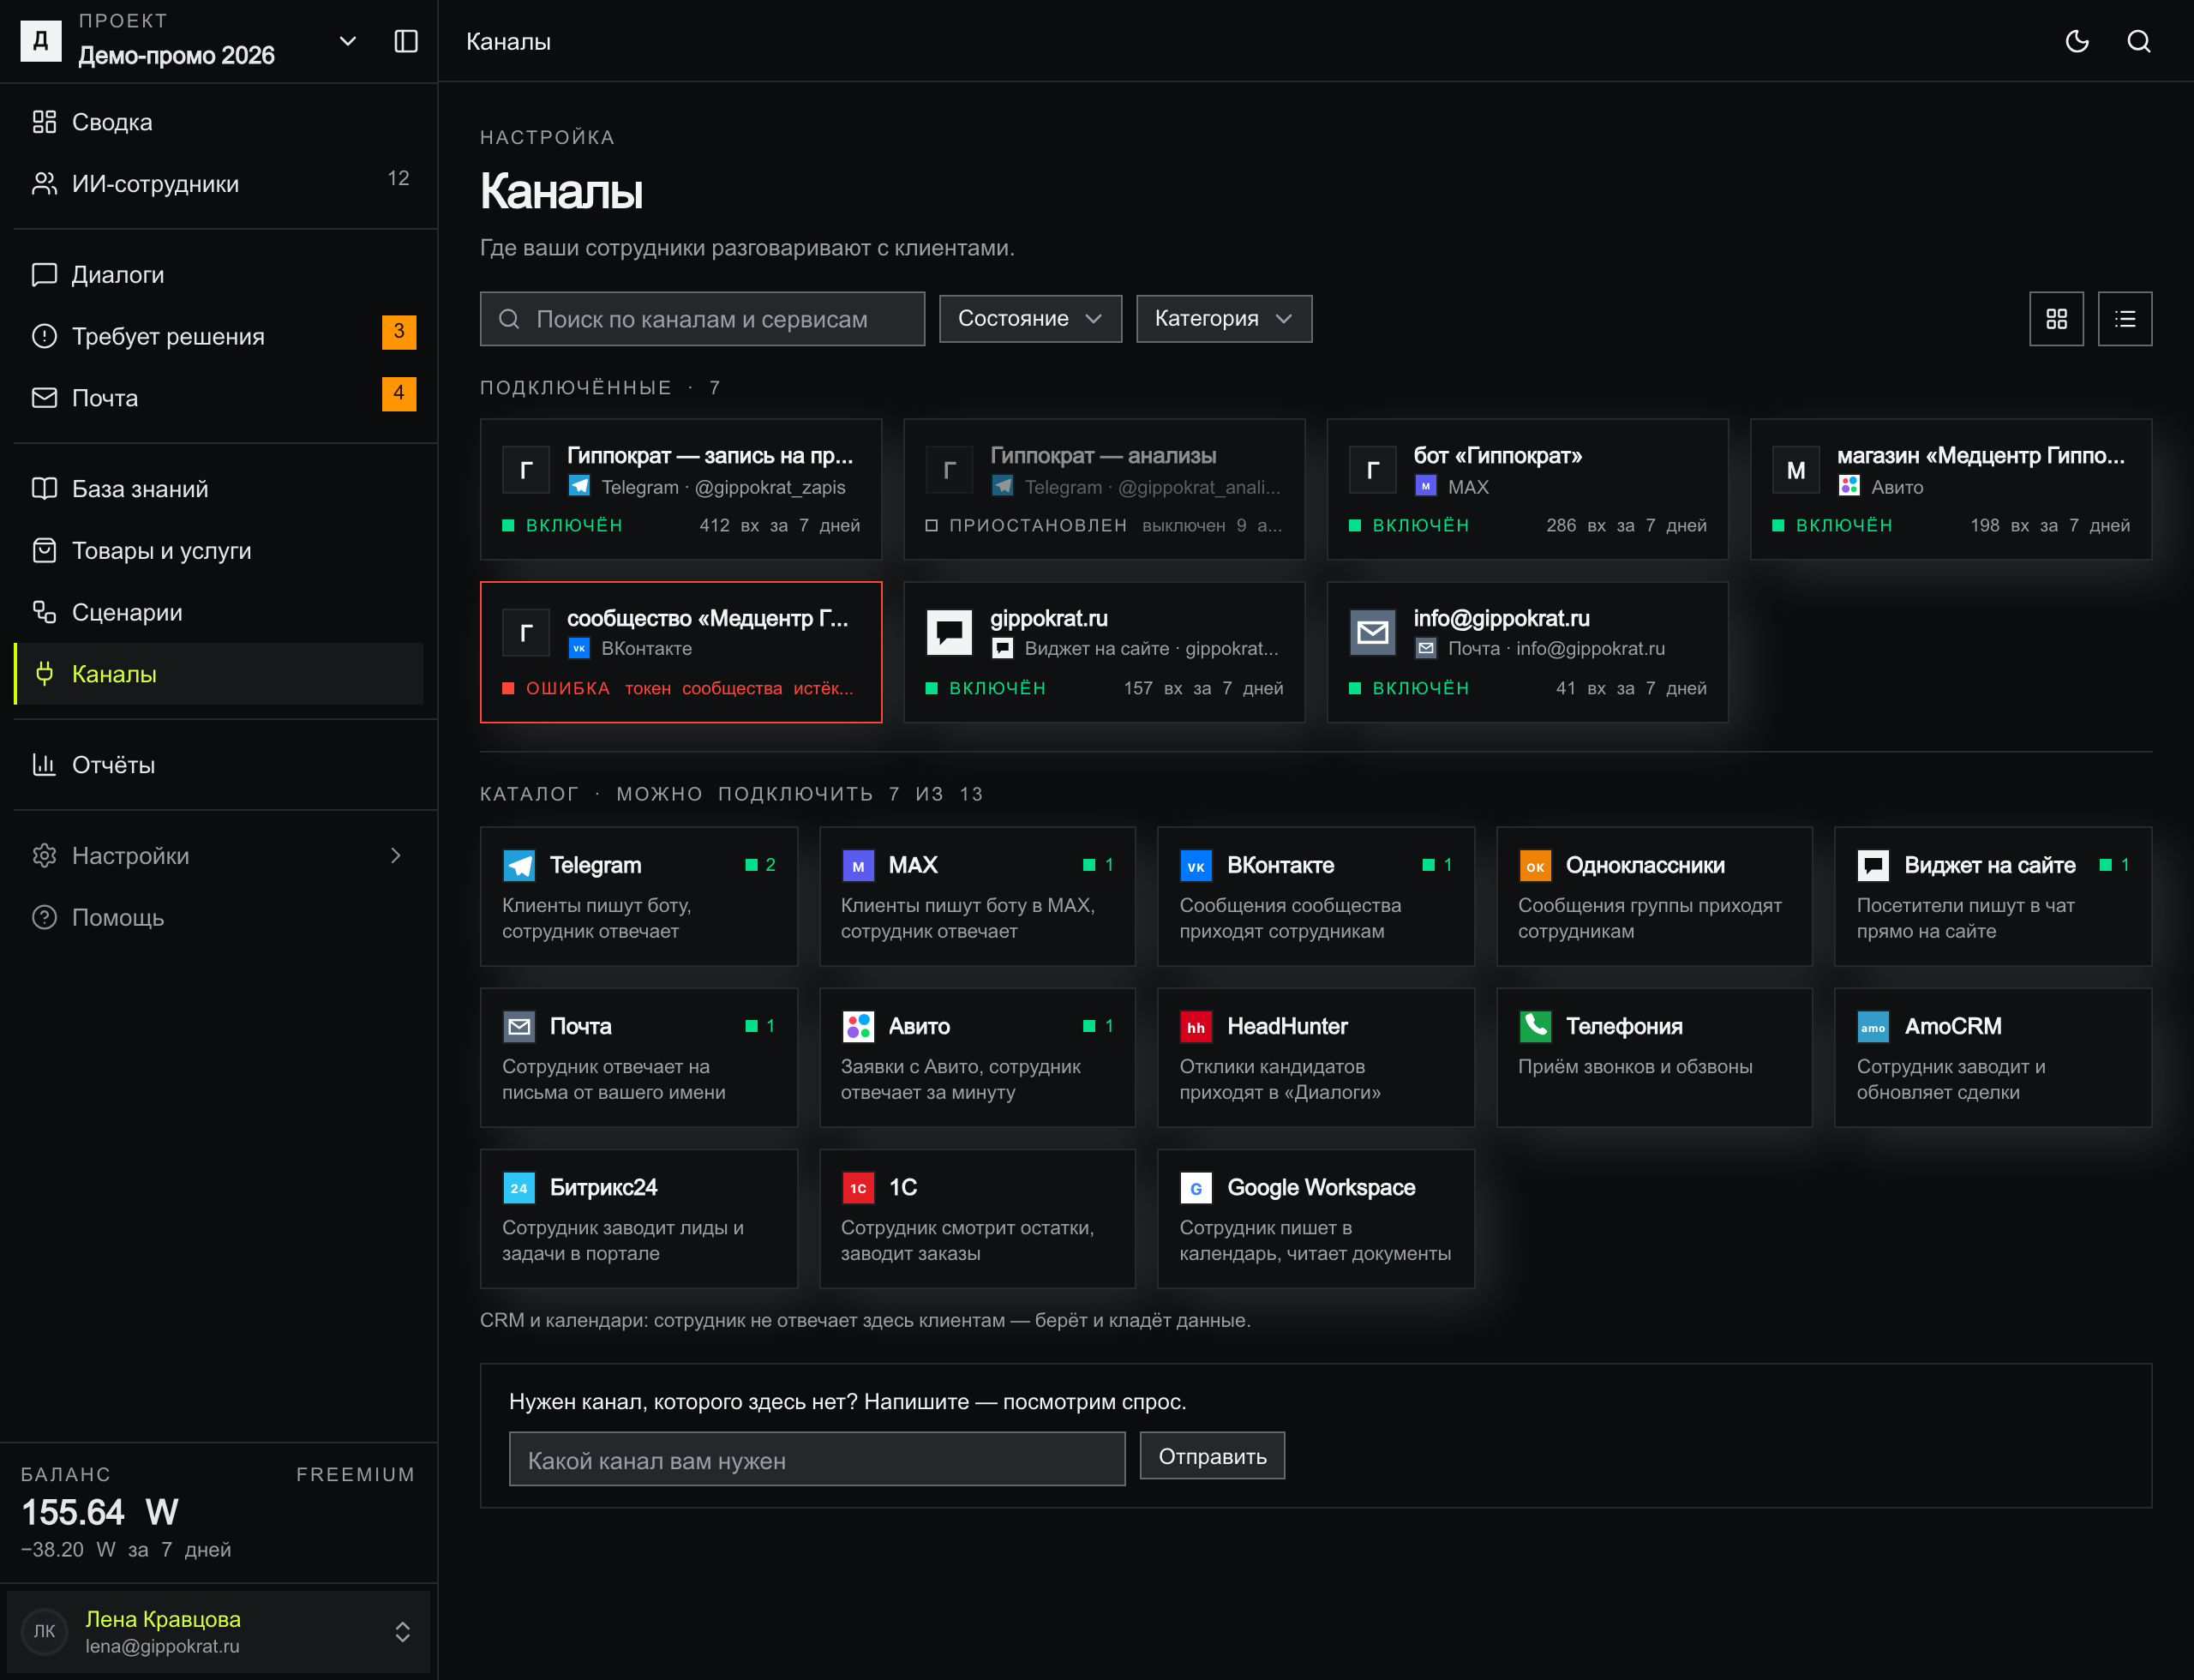Select Битрикс24 in the catalog
The image size is (2194, 1680).
click(639, 1218)
